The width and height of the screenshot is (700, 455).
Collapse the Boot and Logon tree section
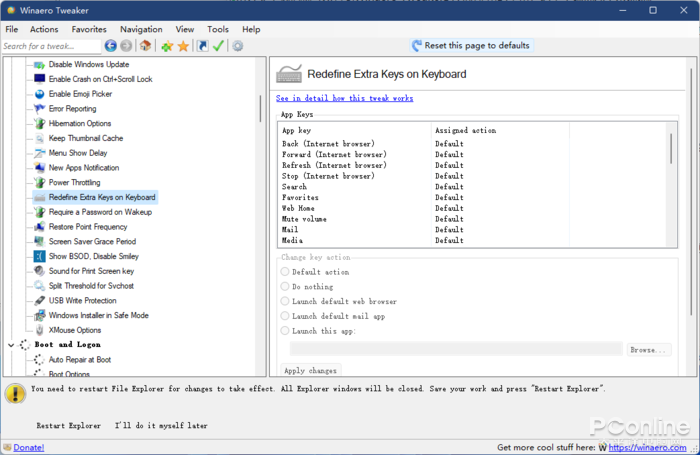[11, 345]
